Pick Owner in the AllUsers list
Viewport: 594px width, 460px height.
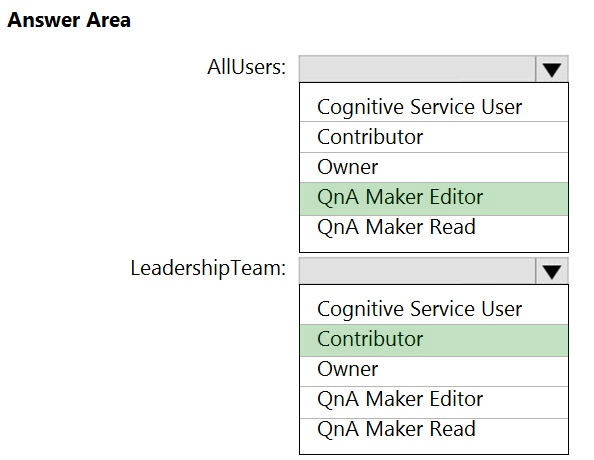(434, 167)
